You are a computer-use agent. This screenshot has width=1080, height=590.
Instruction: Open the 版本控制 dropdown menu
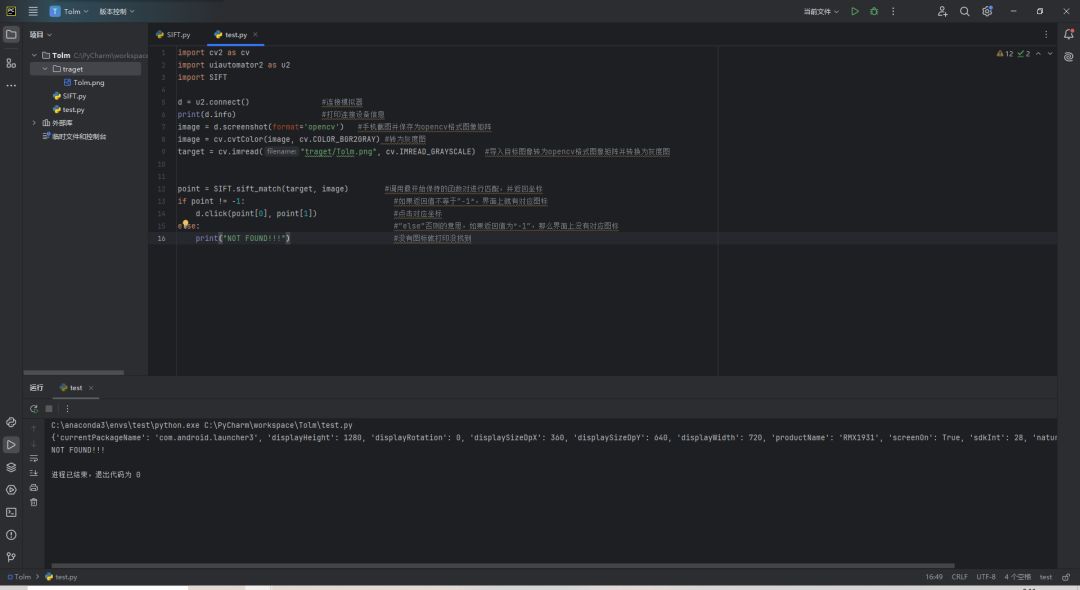(x=116, y=11)
